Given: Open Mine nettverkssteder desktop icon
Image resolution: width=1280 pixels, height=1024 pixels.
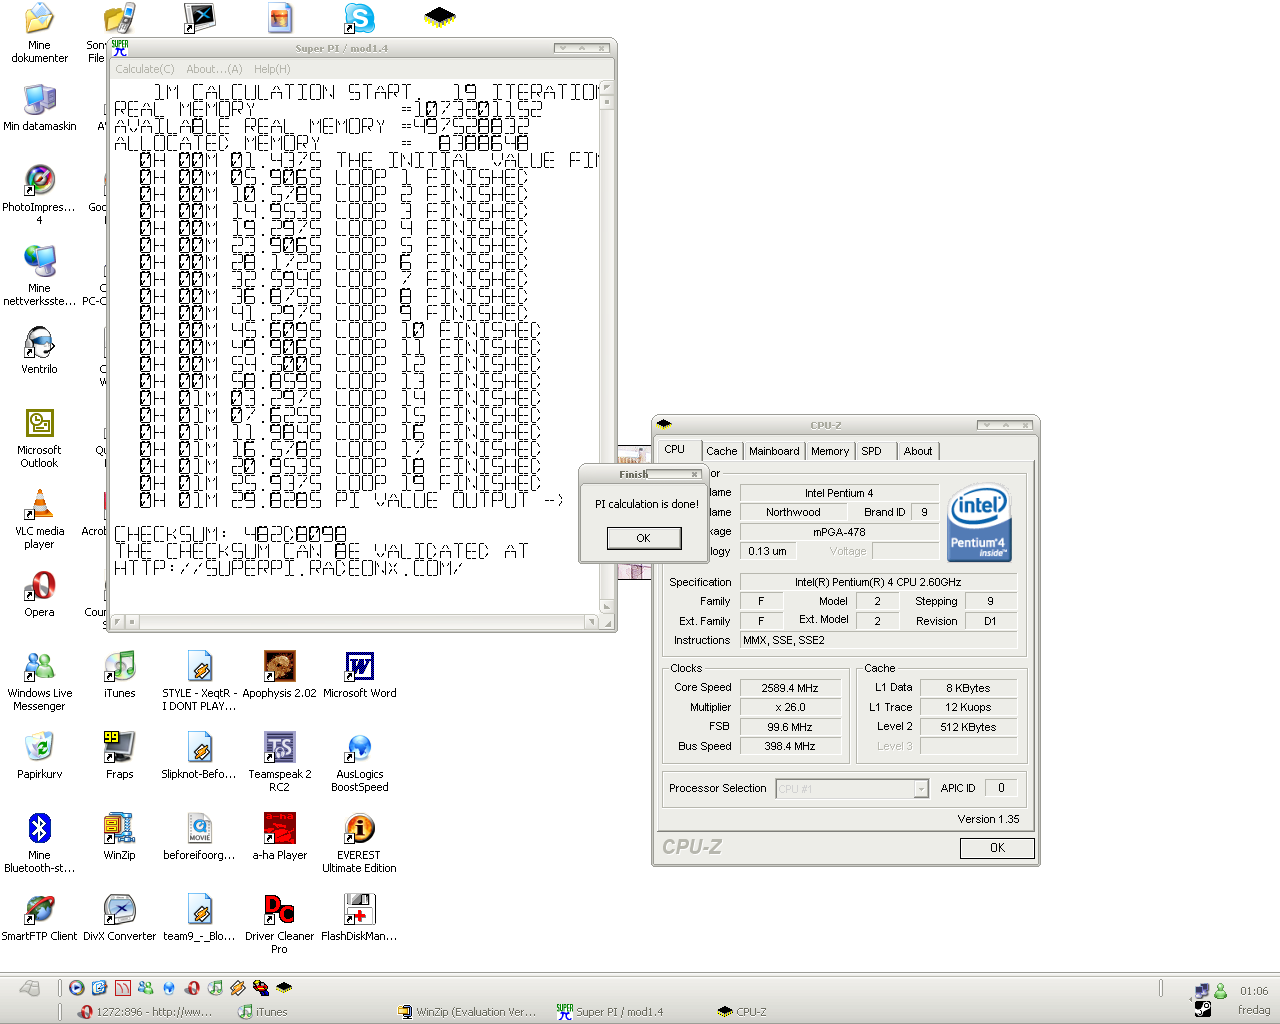Looking at the screenshot, I should point(39,275).
